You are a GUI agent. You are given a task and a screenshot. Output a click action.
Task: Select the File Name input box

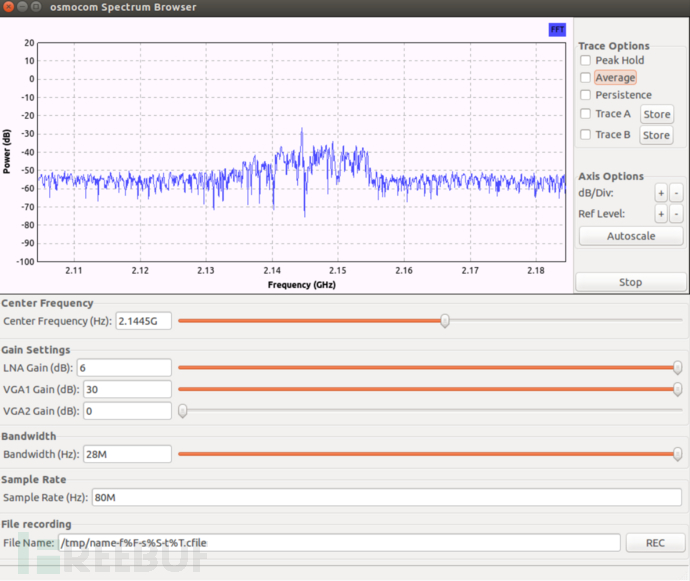[338, 543]
